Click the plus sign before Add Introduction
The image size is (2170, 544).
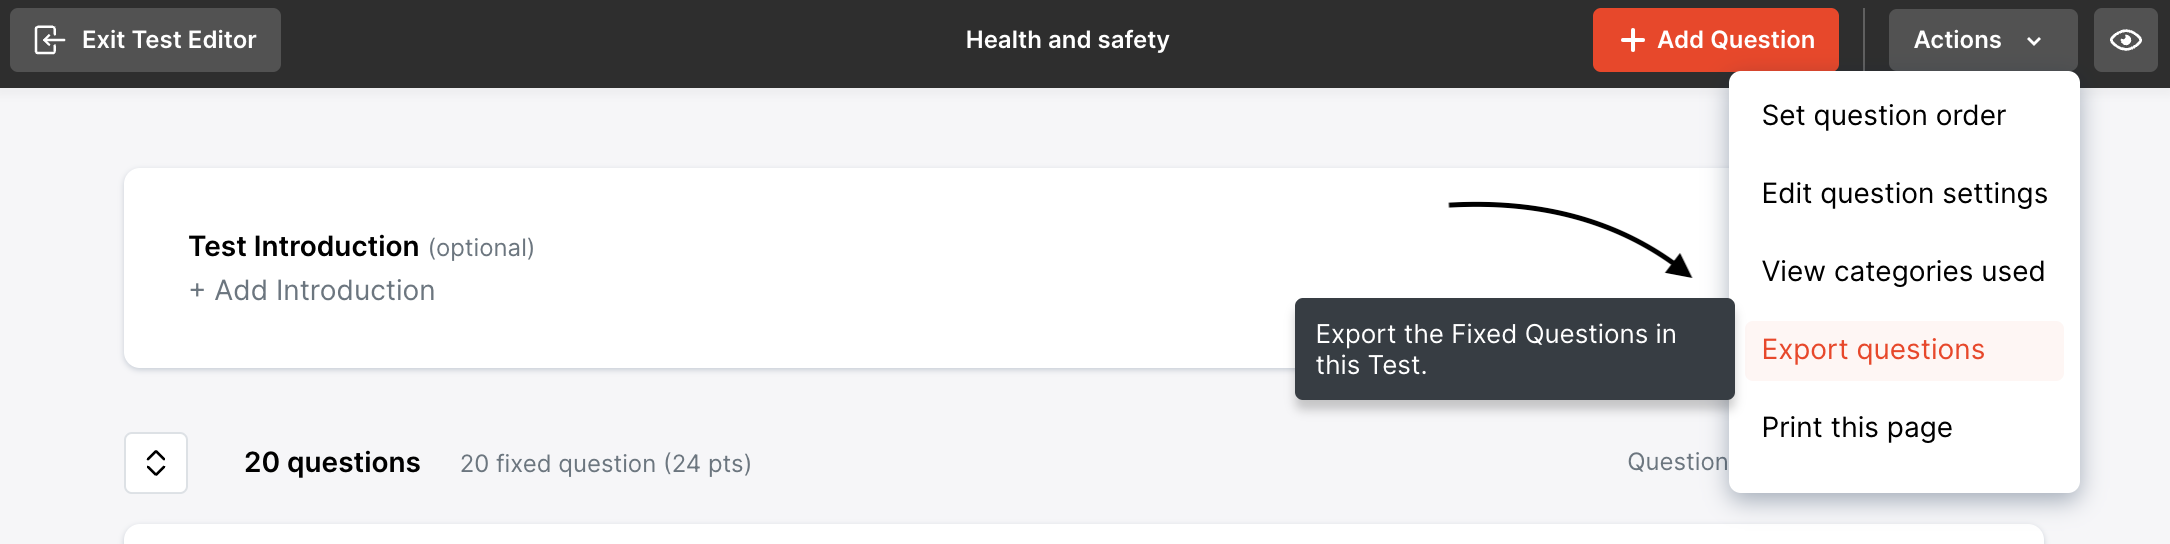pyautogui.click(x=197, y=291)
